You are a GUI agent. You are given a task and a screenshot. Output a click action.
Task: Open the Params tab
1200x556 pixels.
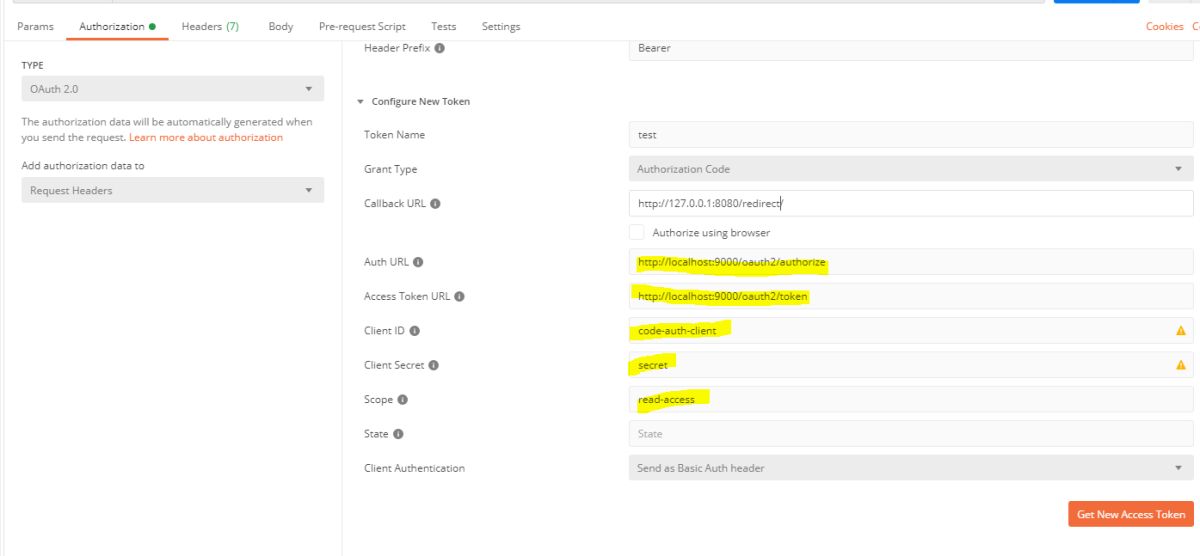point(36,27)
